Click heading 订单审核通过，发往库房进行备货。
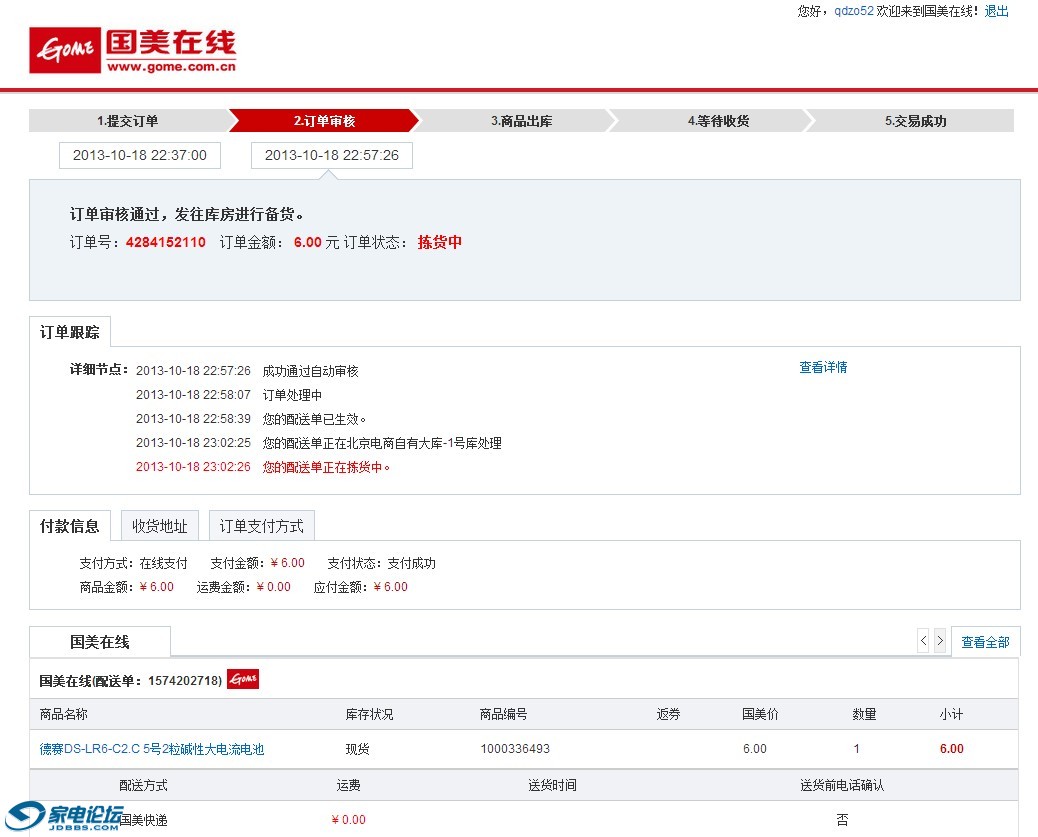The width and height of the screenshot is (1038, 837). (187, 214)
